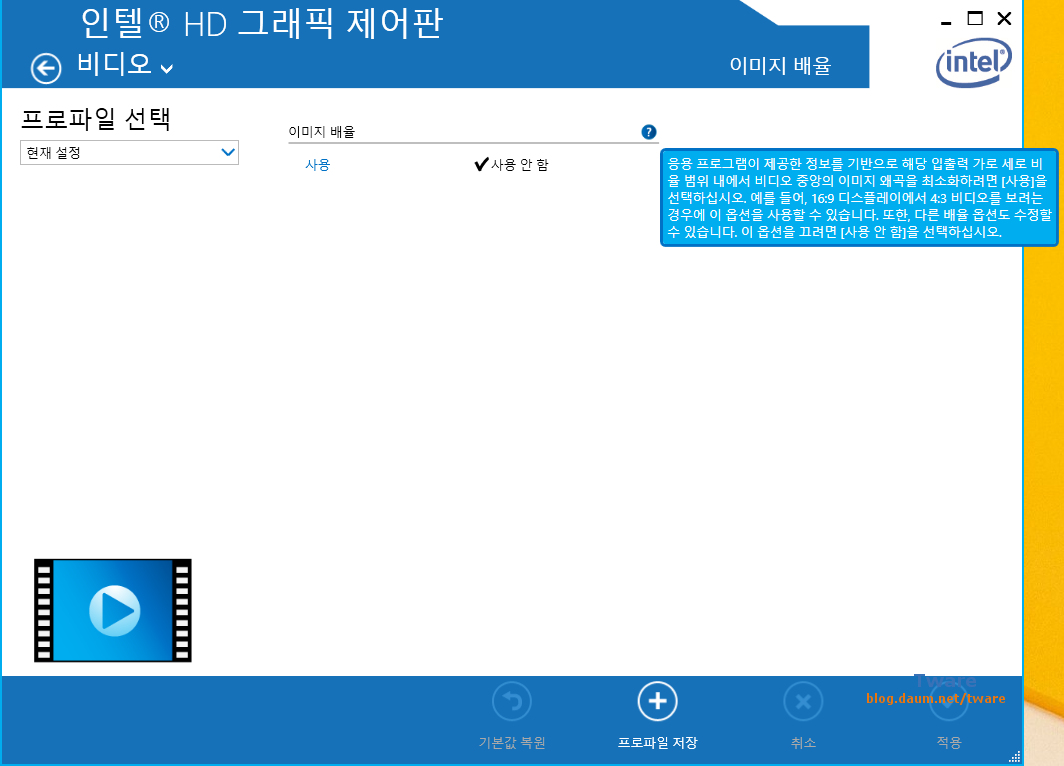Maximize the control panel window
This screenshot has height=766, width=1064.
coord(975,19)
